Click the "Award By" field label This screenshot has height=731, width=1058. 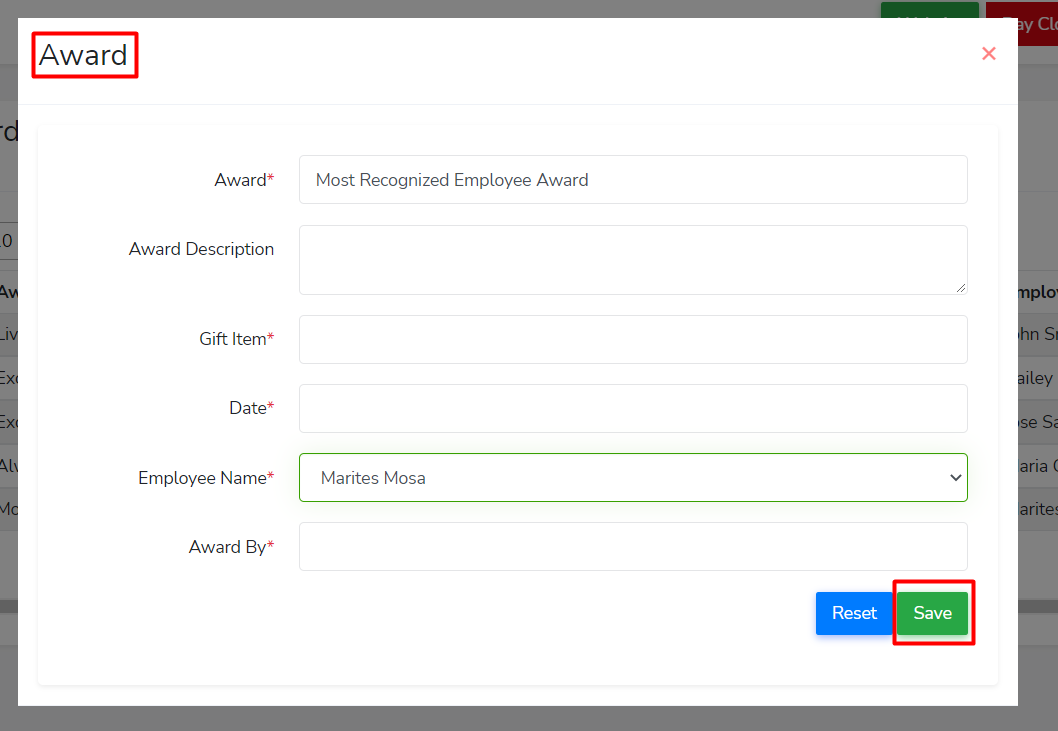pos(228,547)
